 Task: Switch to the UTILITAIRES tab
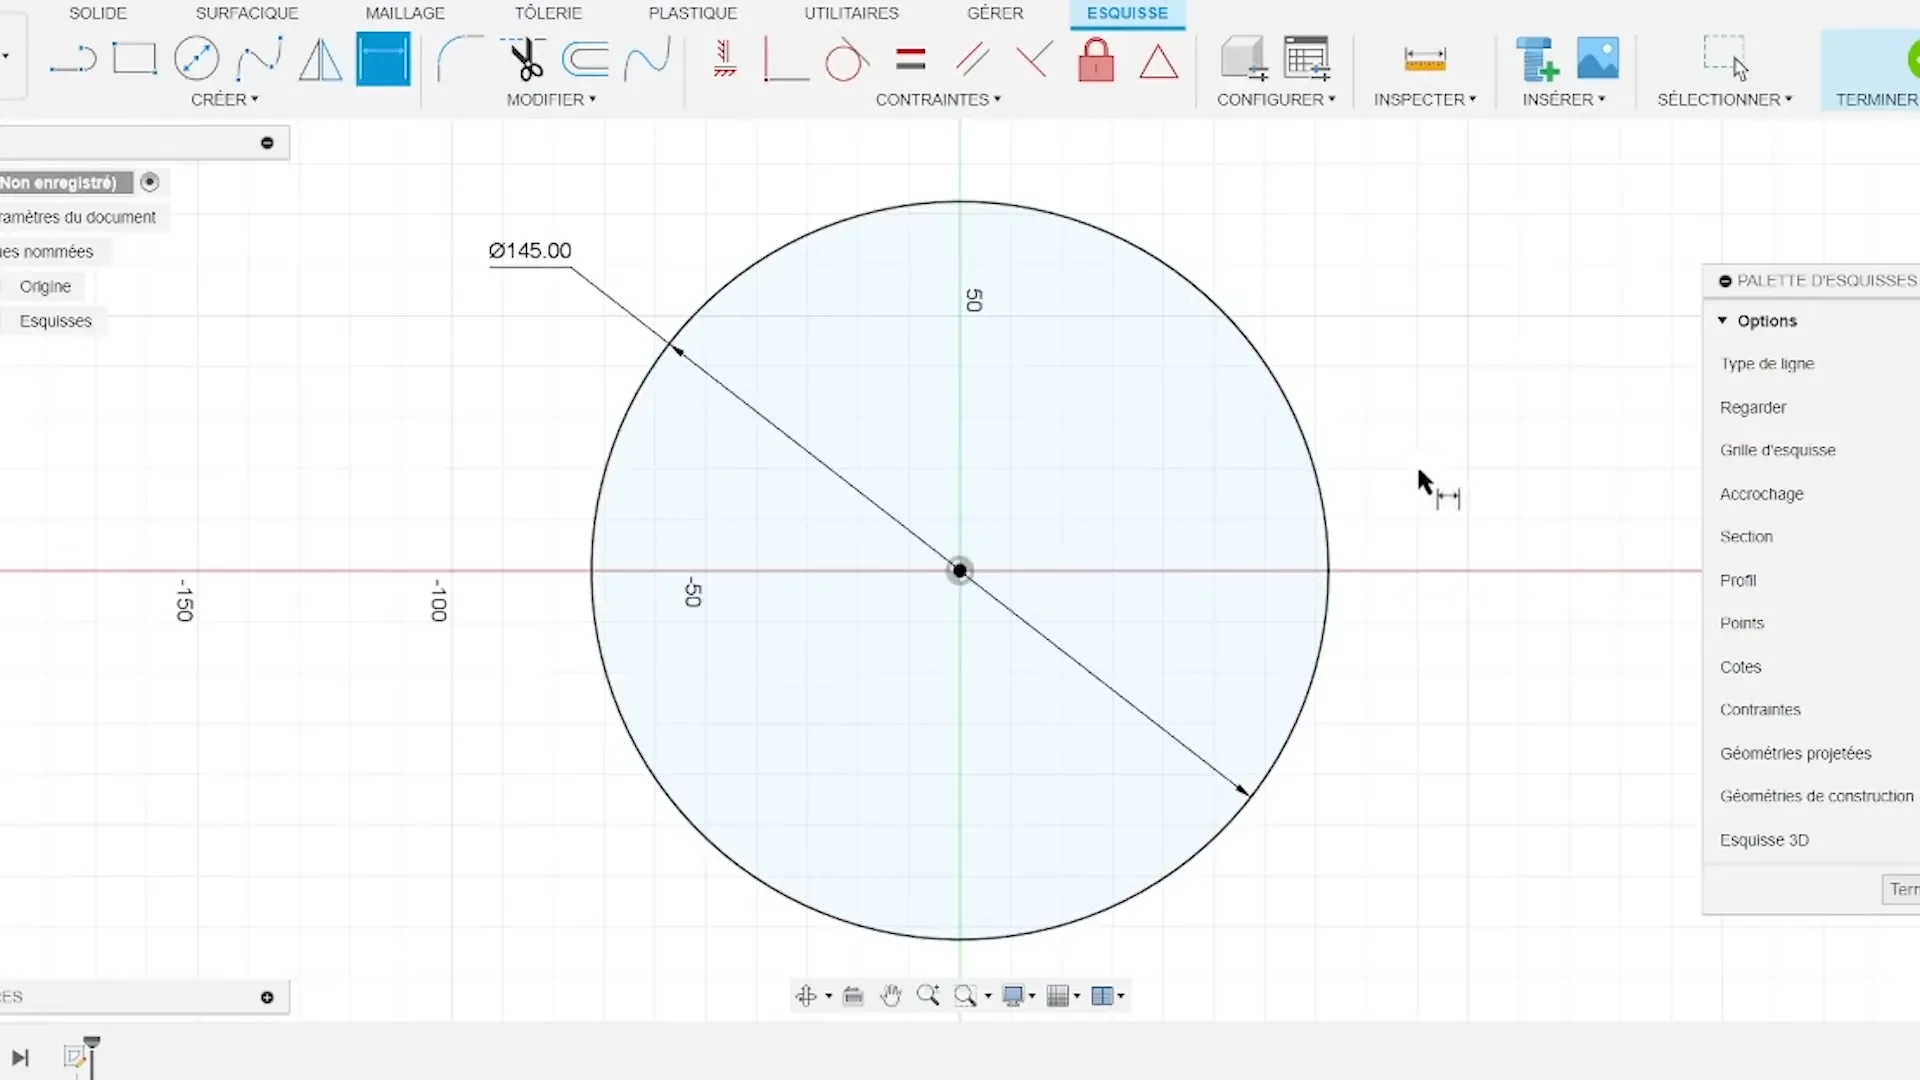pyautogui.click(x=852, y=13)
